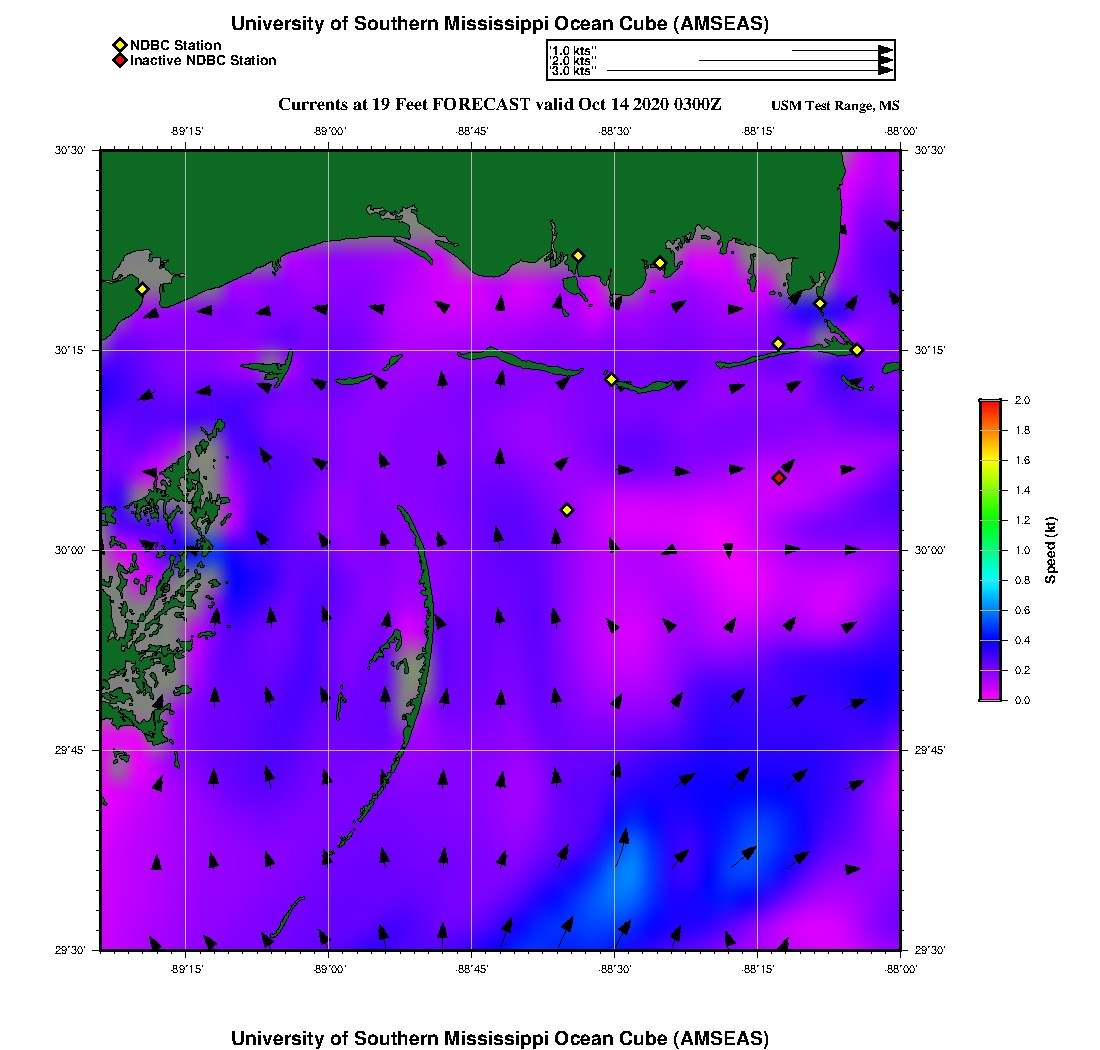The height and width of the screenshot is (1050, 1100).
Task: Click the top "Ocean Cube (AMSEAS)" title
Action: [x=500, y=24]
